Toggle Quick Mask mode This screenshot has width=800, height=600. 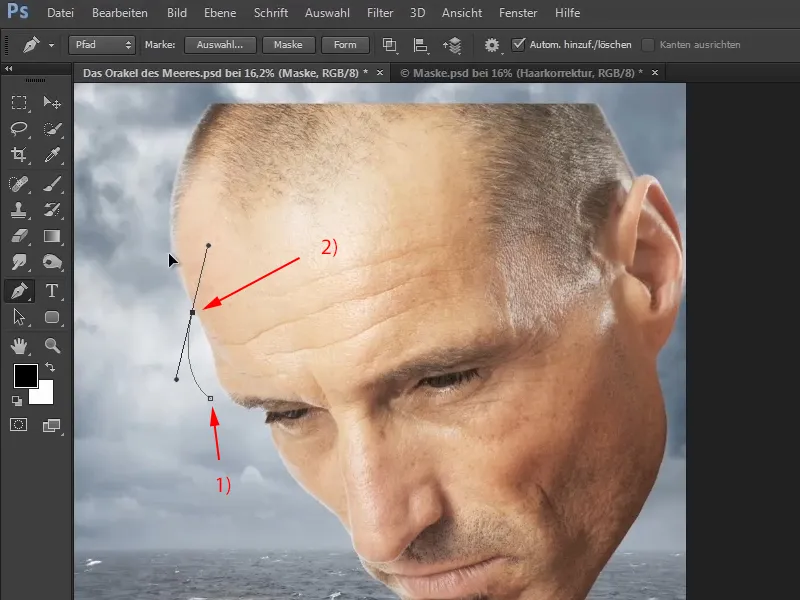click(x=19, y=424)
